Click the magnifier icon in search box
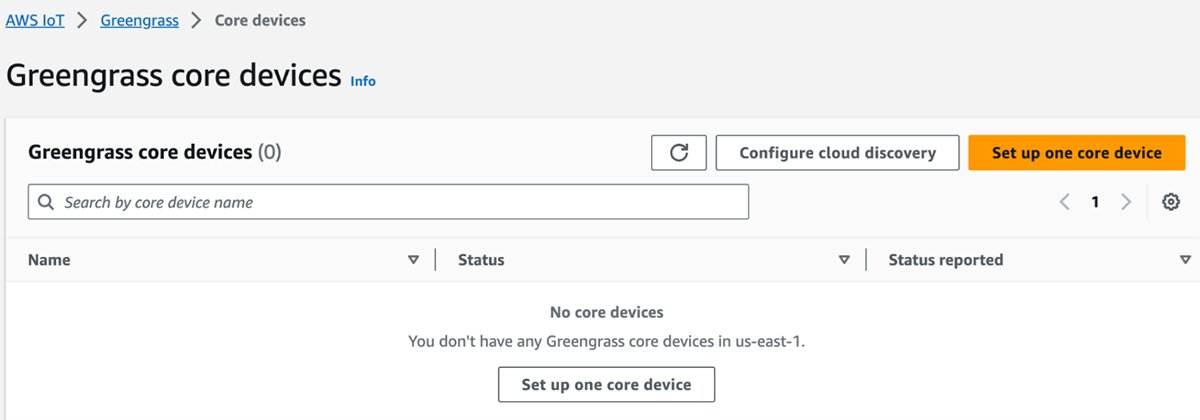Image resolution: width=1200 pixels, height=420 pixels. [x=45, y=202]
